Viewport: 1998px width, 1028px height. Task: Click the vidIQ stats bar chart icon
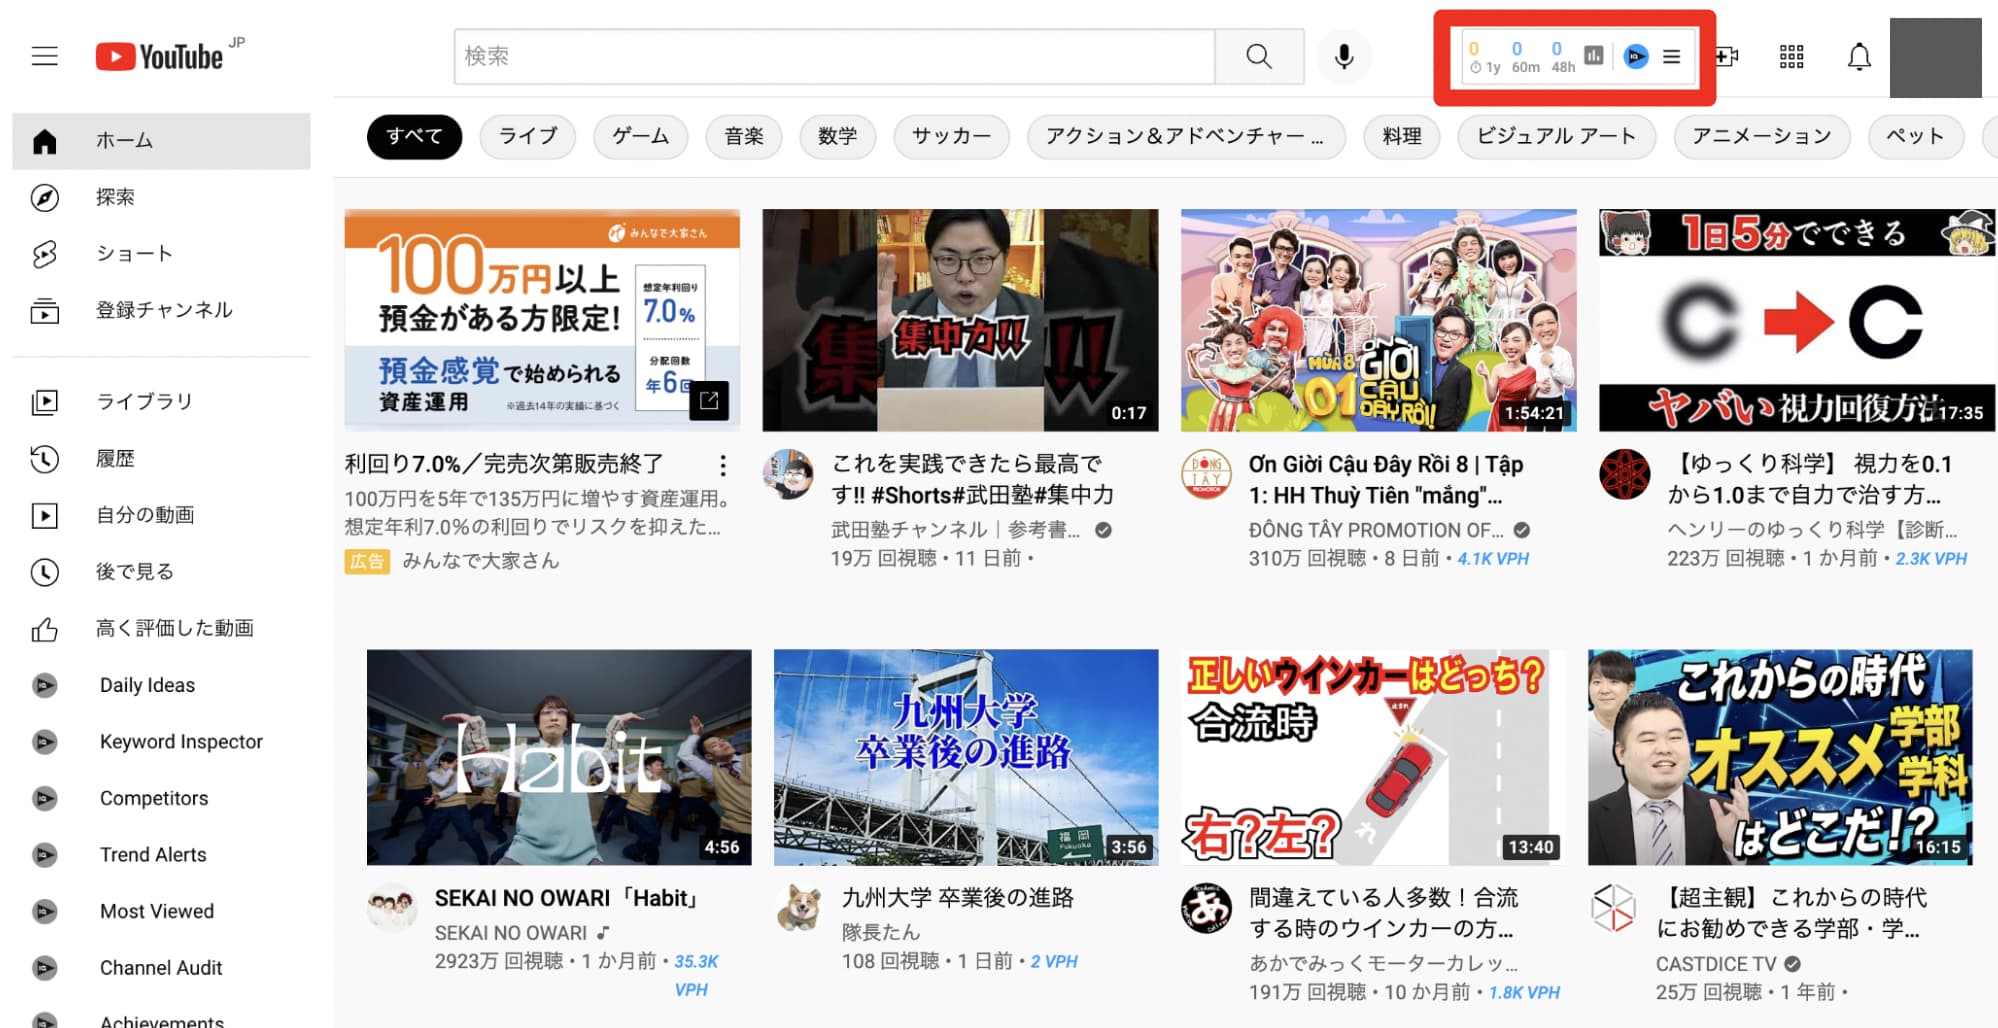1594,56
